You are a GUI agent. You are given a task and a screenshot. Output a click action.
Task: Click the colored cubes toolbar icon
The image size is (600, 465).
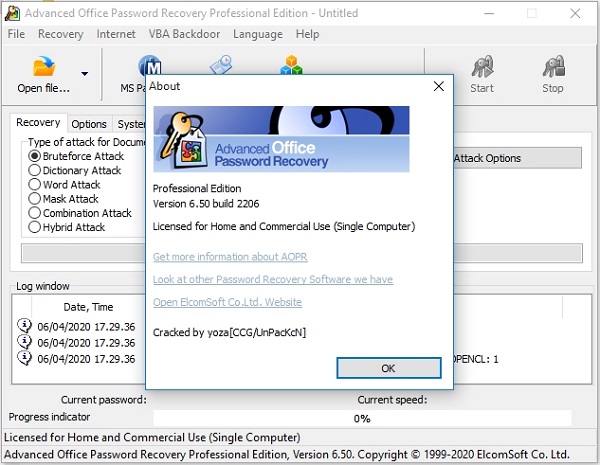click(x=292, y=65)
